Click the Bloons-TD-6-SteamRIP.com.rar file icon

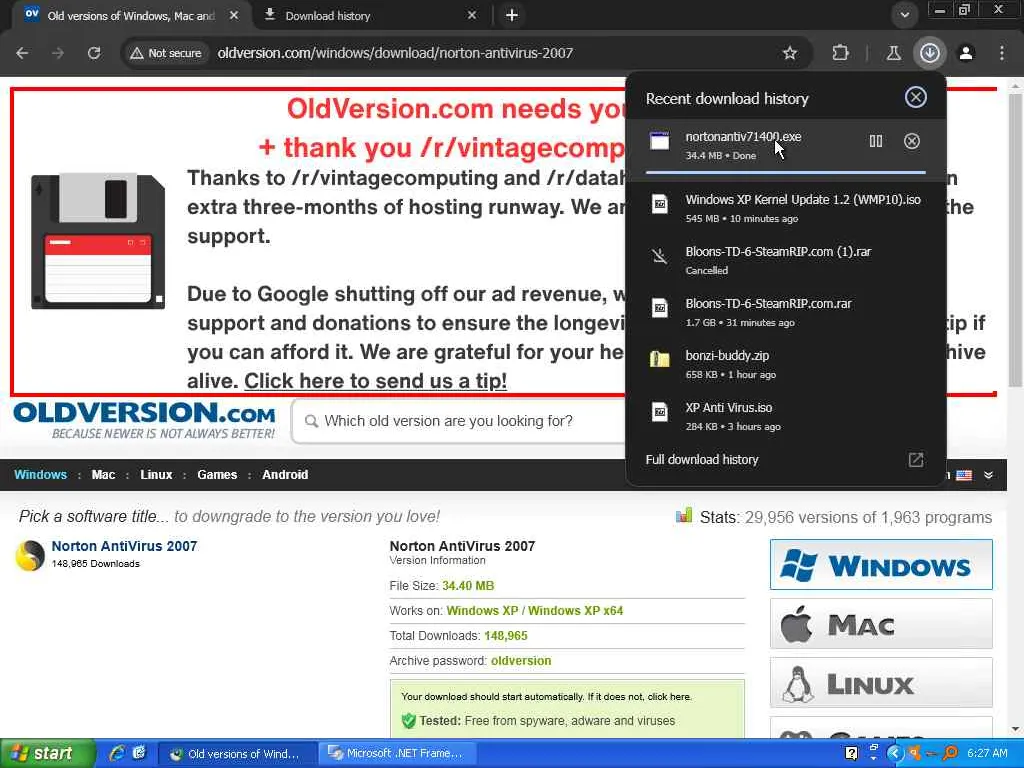(x=660, y=308)
